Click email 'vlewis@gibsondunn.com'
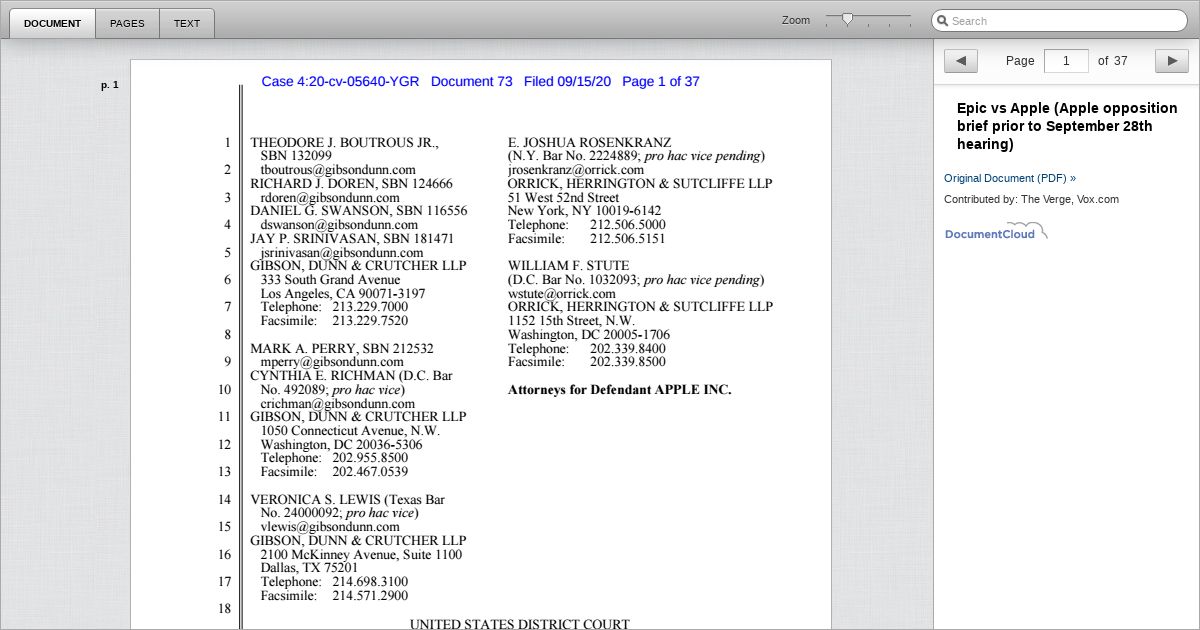Viewport: 1200px width, 630px height. [330, 527]
